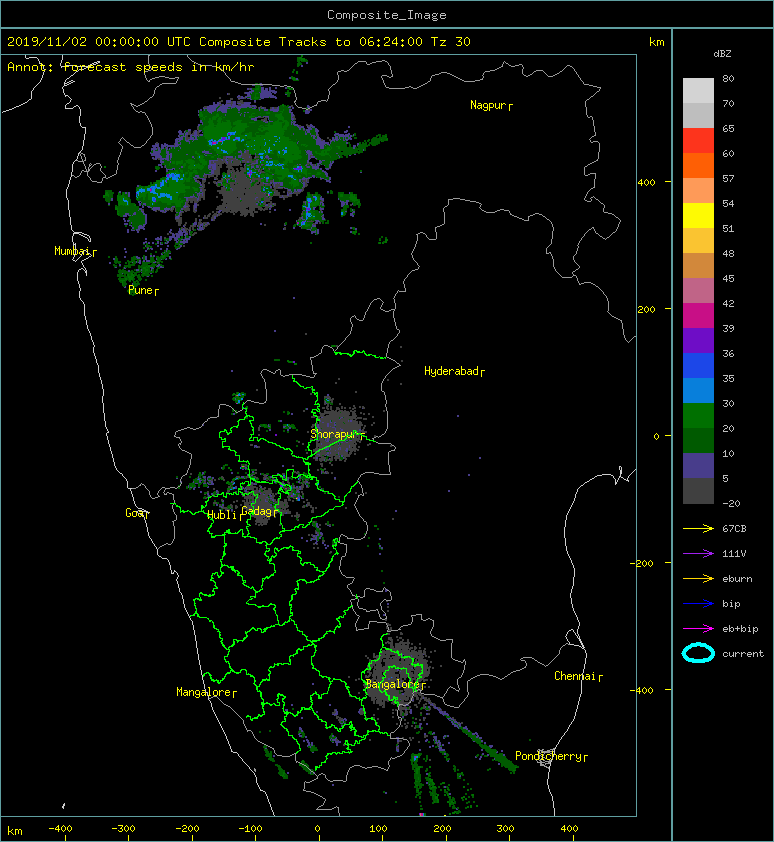Click the Goa city label
774x842 pixels.
[x=135, y=513]
